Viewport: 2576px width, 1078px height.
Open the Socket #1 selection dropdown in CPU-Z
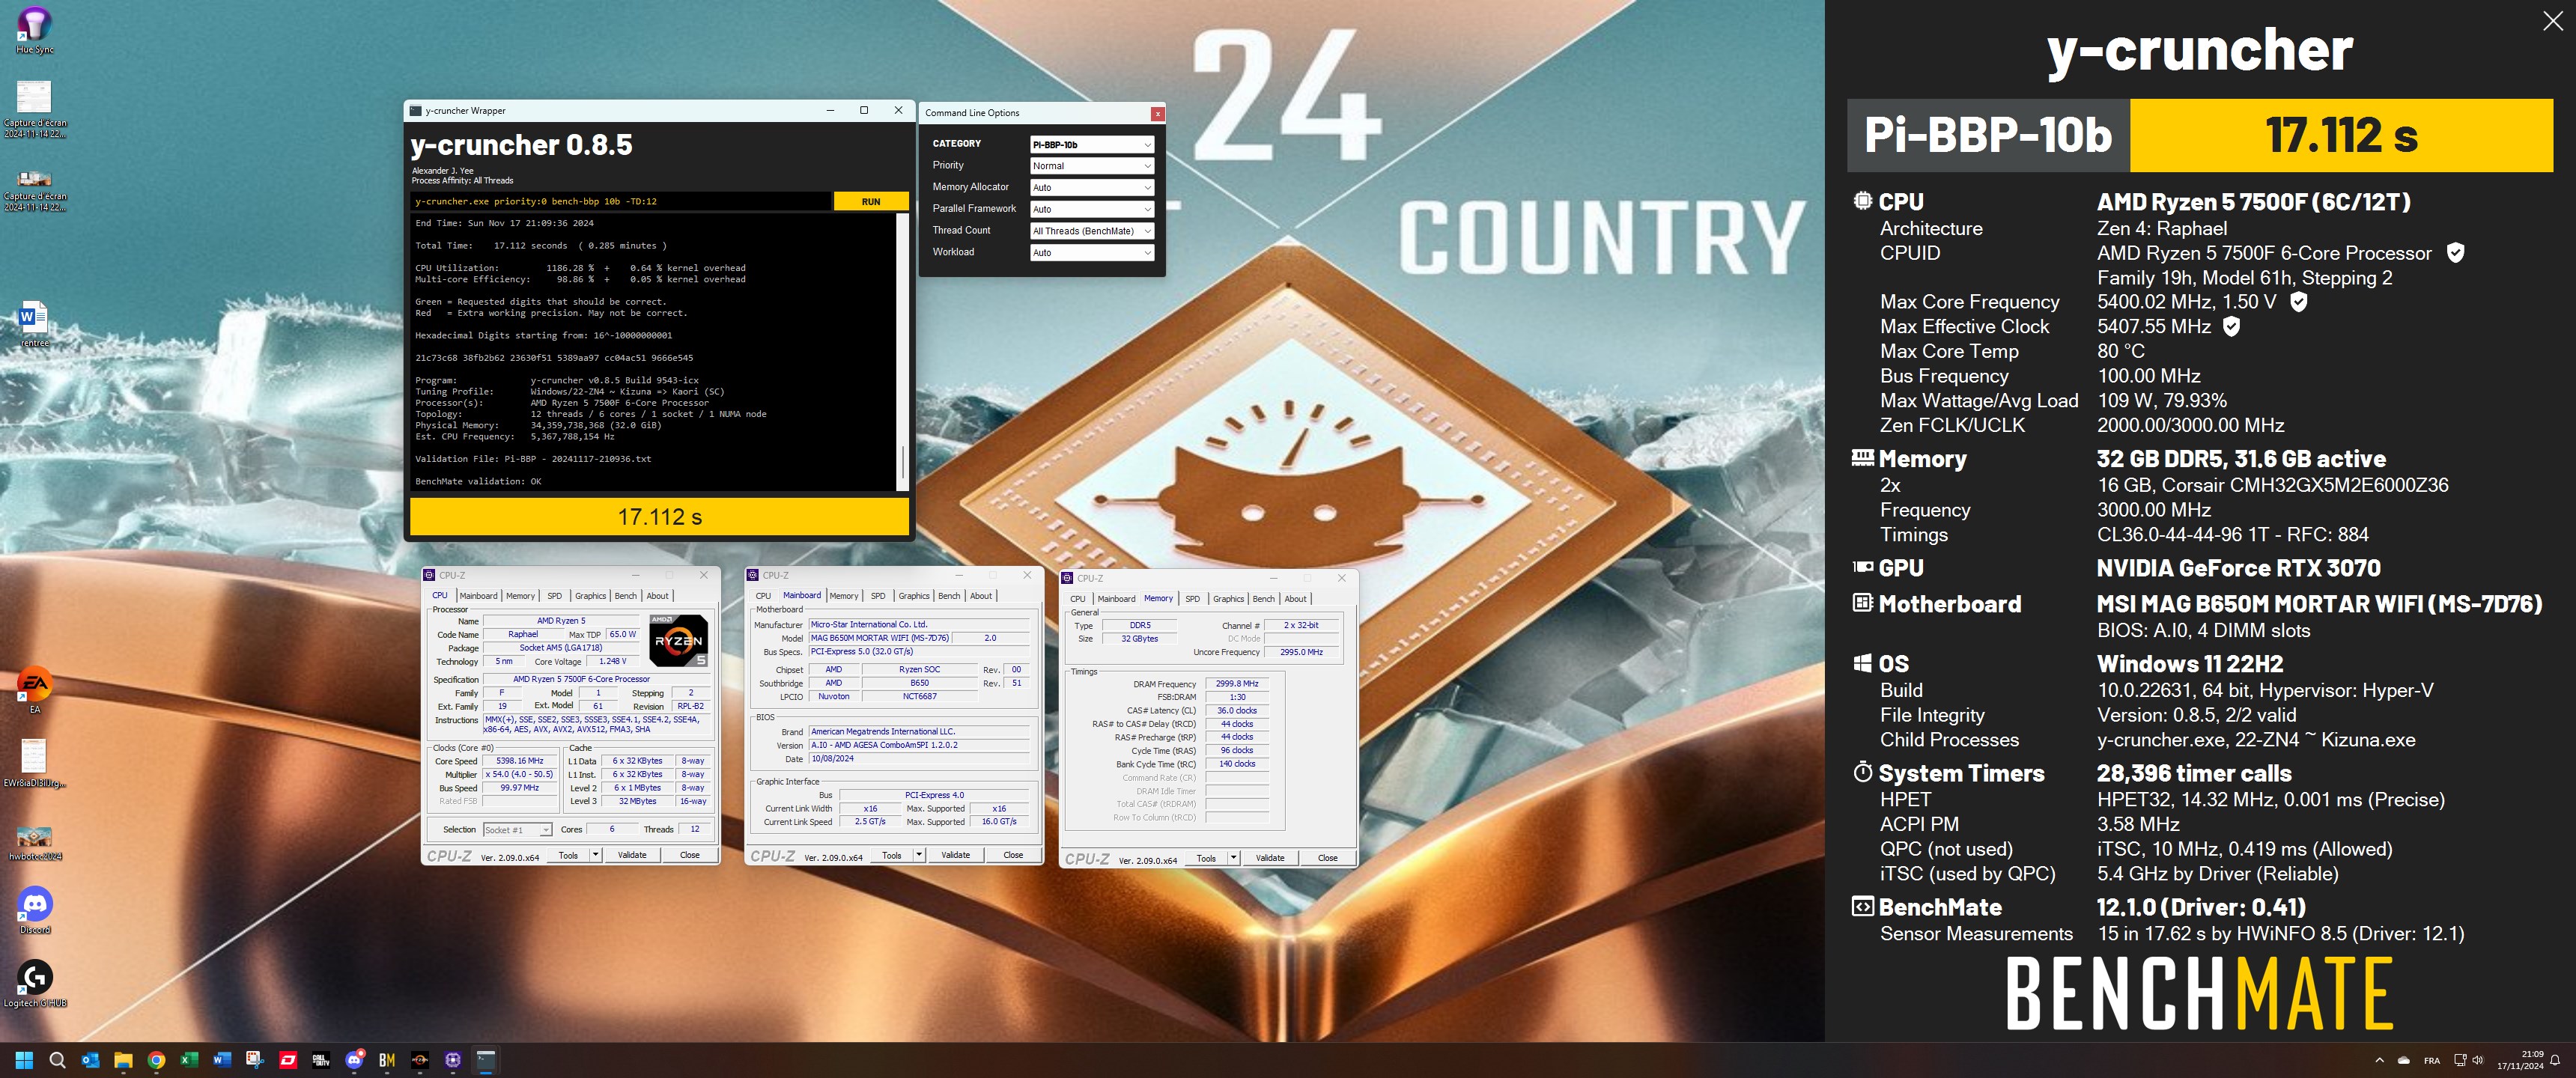click(x=517, y=830)
